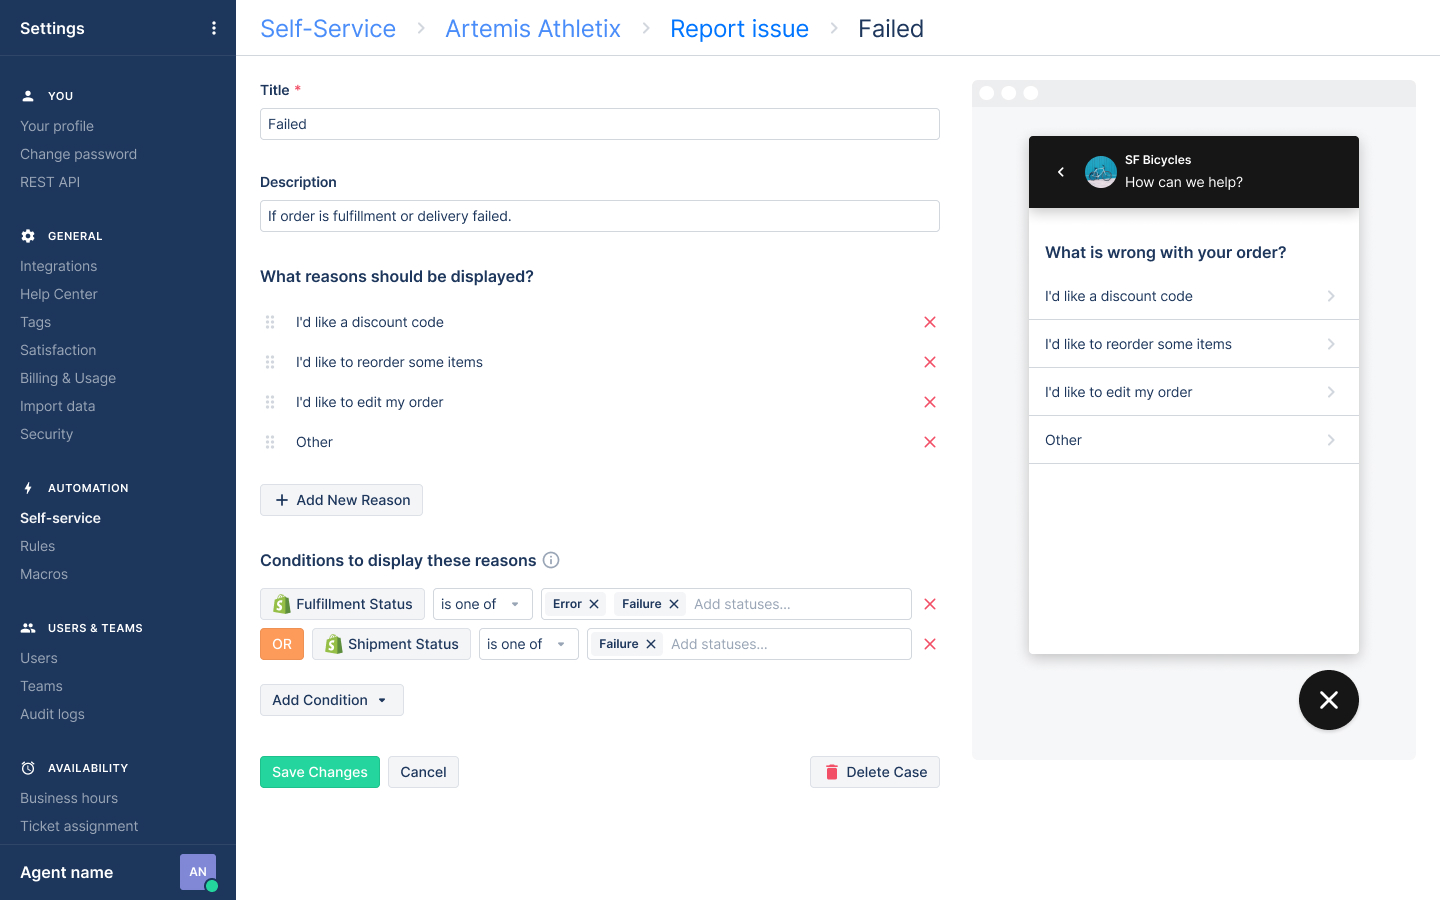
Task: Click Save Changes button
Action: tap(320, 772)
